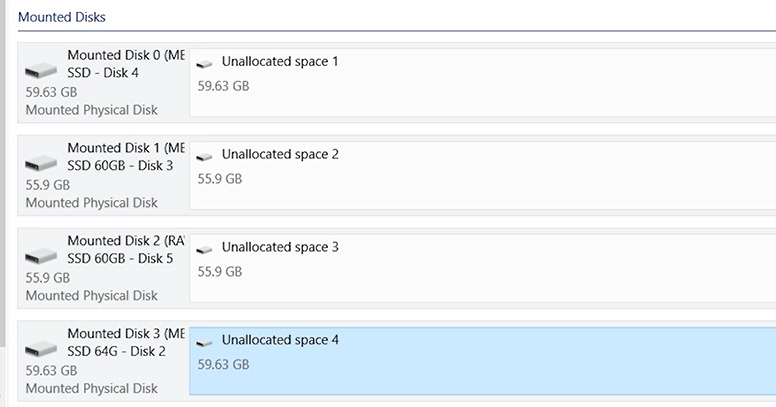This screenshot has width=776, height=407.
Task: Click the Mounted Disk 0 drive icon
Action: (41, 70)
